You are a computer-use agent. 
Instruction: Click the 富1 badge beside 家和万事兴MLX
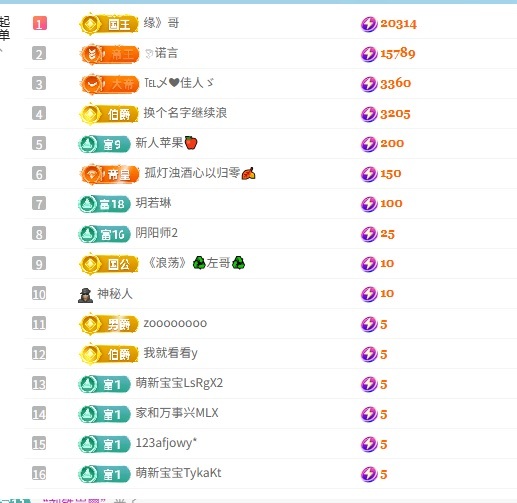[x=104, y=414]
